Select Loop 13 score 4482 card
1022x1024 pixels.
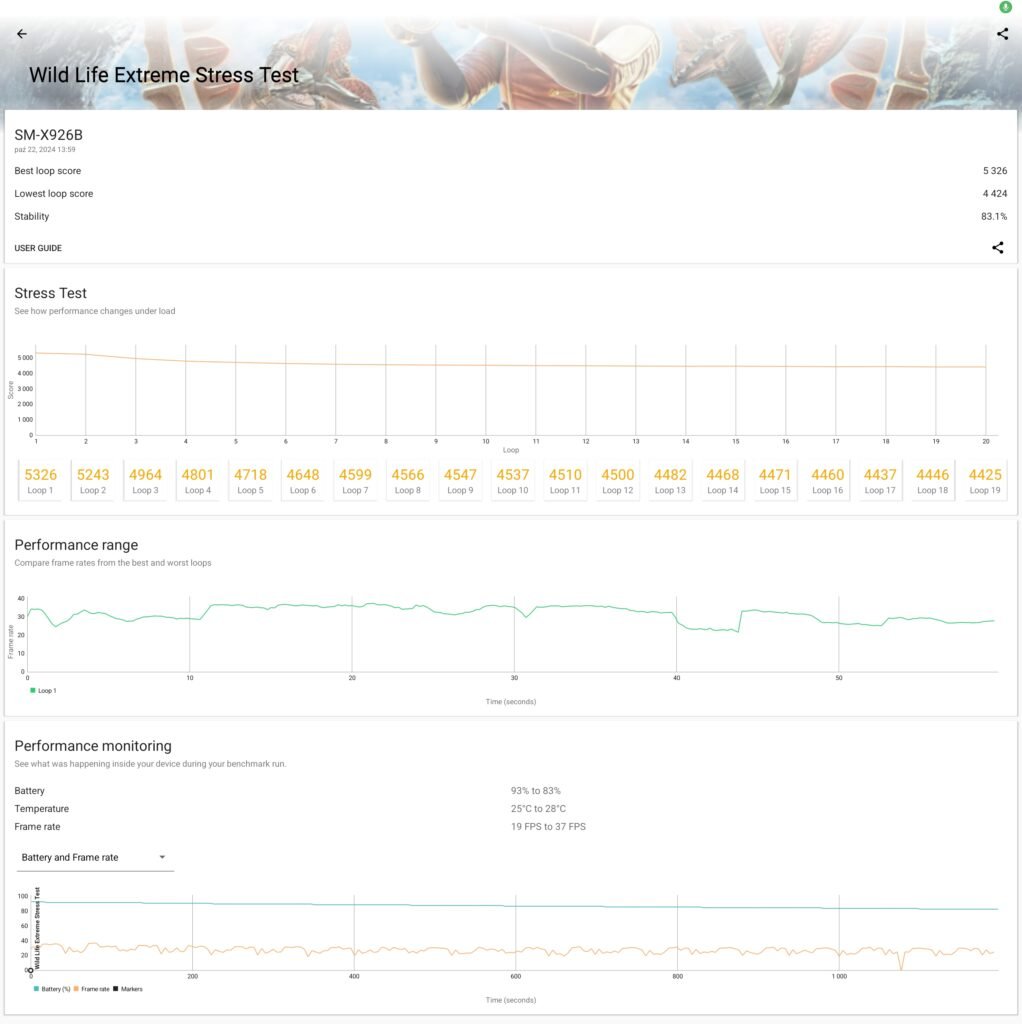click(x=670, y=481)
